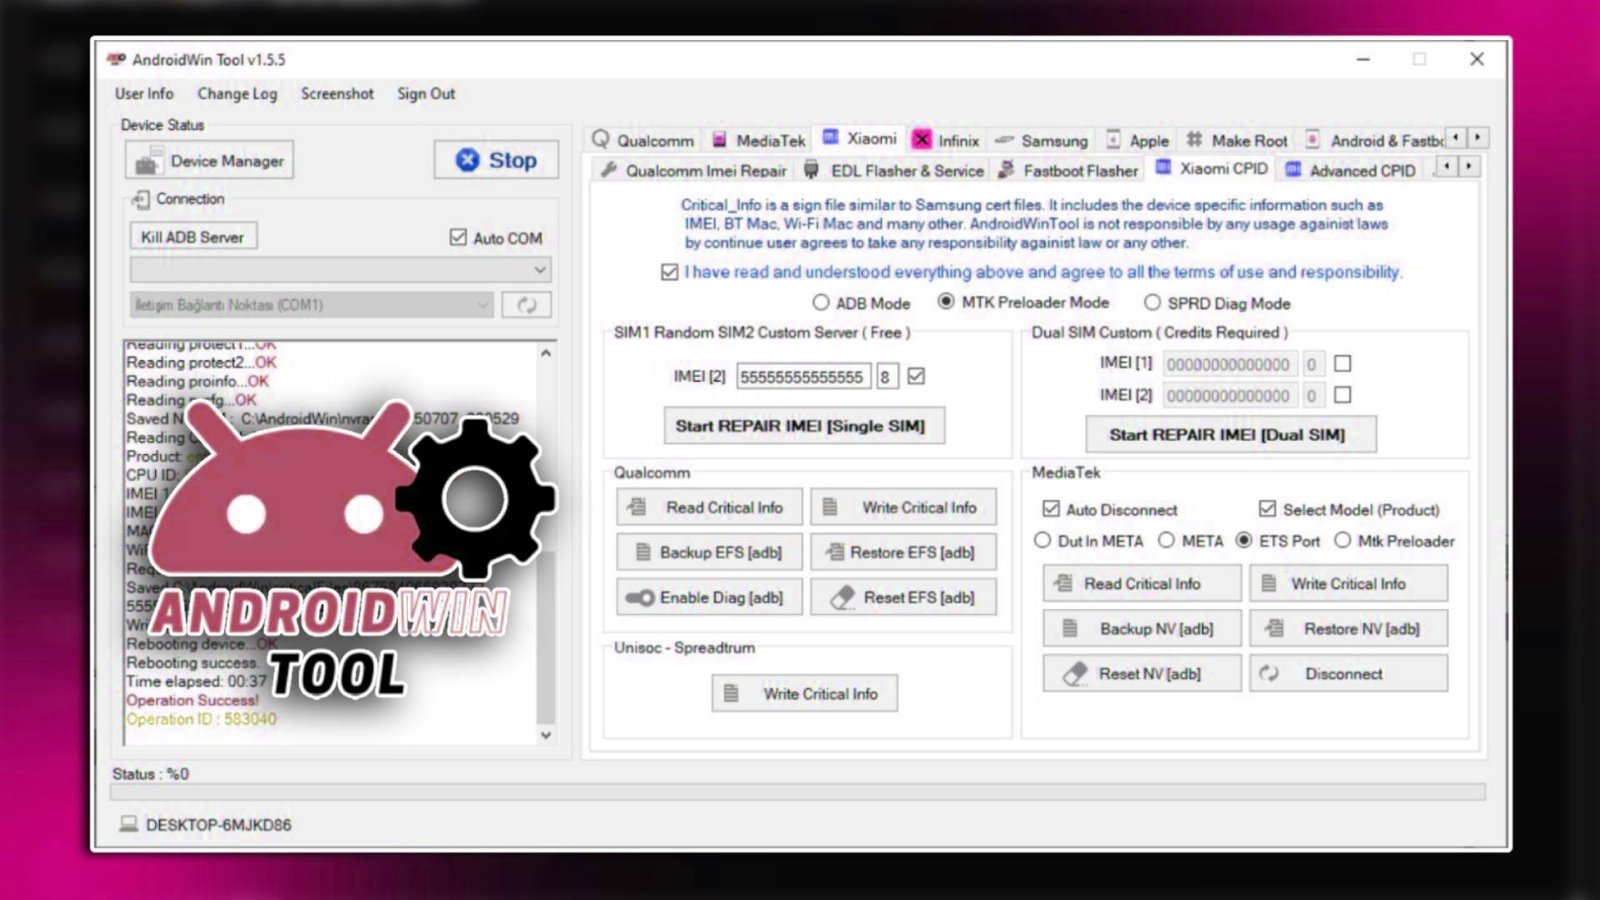Screen dimensions: 1600x900
Task: Select the Read Critical Info icon under Qualcomm
Action: coord(637,506)
